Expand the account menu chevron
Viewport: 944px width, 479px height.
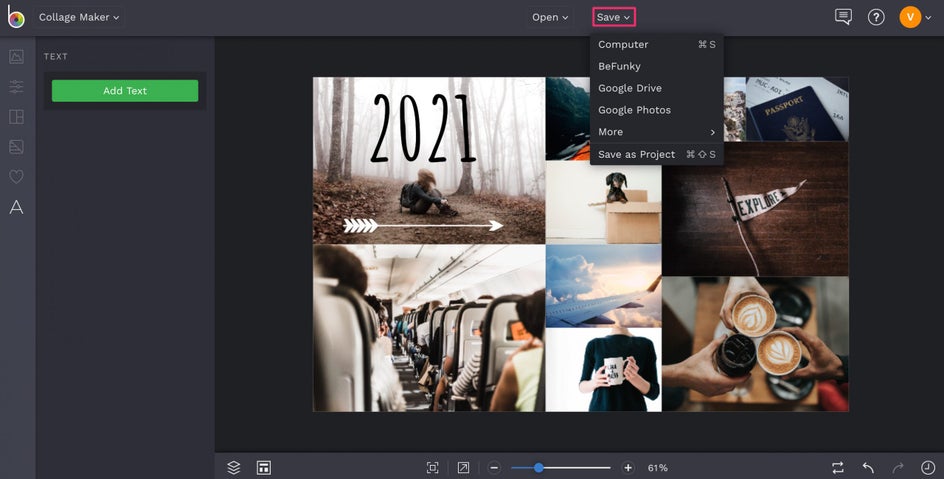[928, 17]
